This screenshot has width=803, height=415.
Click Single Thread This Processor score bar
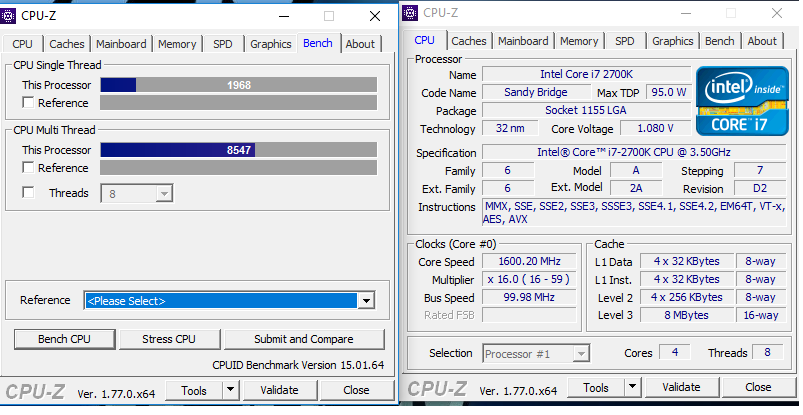[239, 85]
